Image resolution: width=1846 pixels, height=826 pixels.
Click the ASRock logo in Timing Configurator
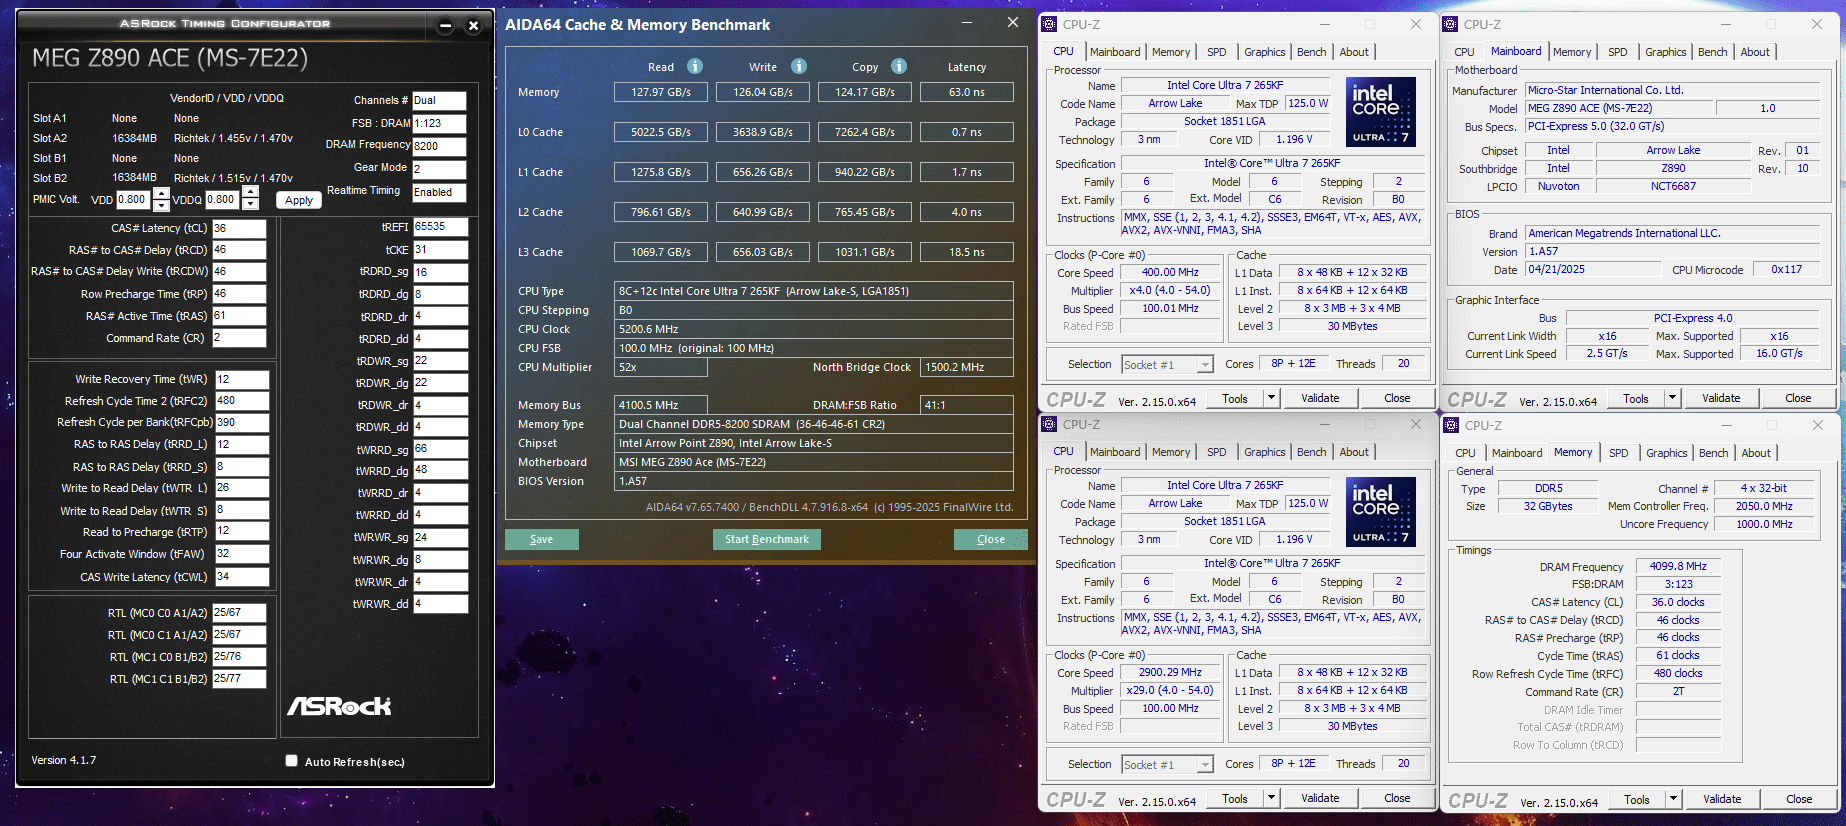pyautogui.click(x=339, y=706)
